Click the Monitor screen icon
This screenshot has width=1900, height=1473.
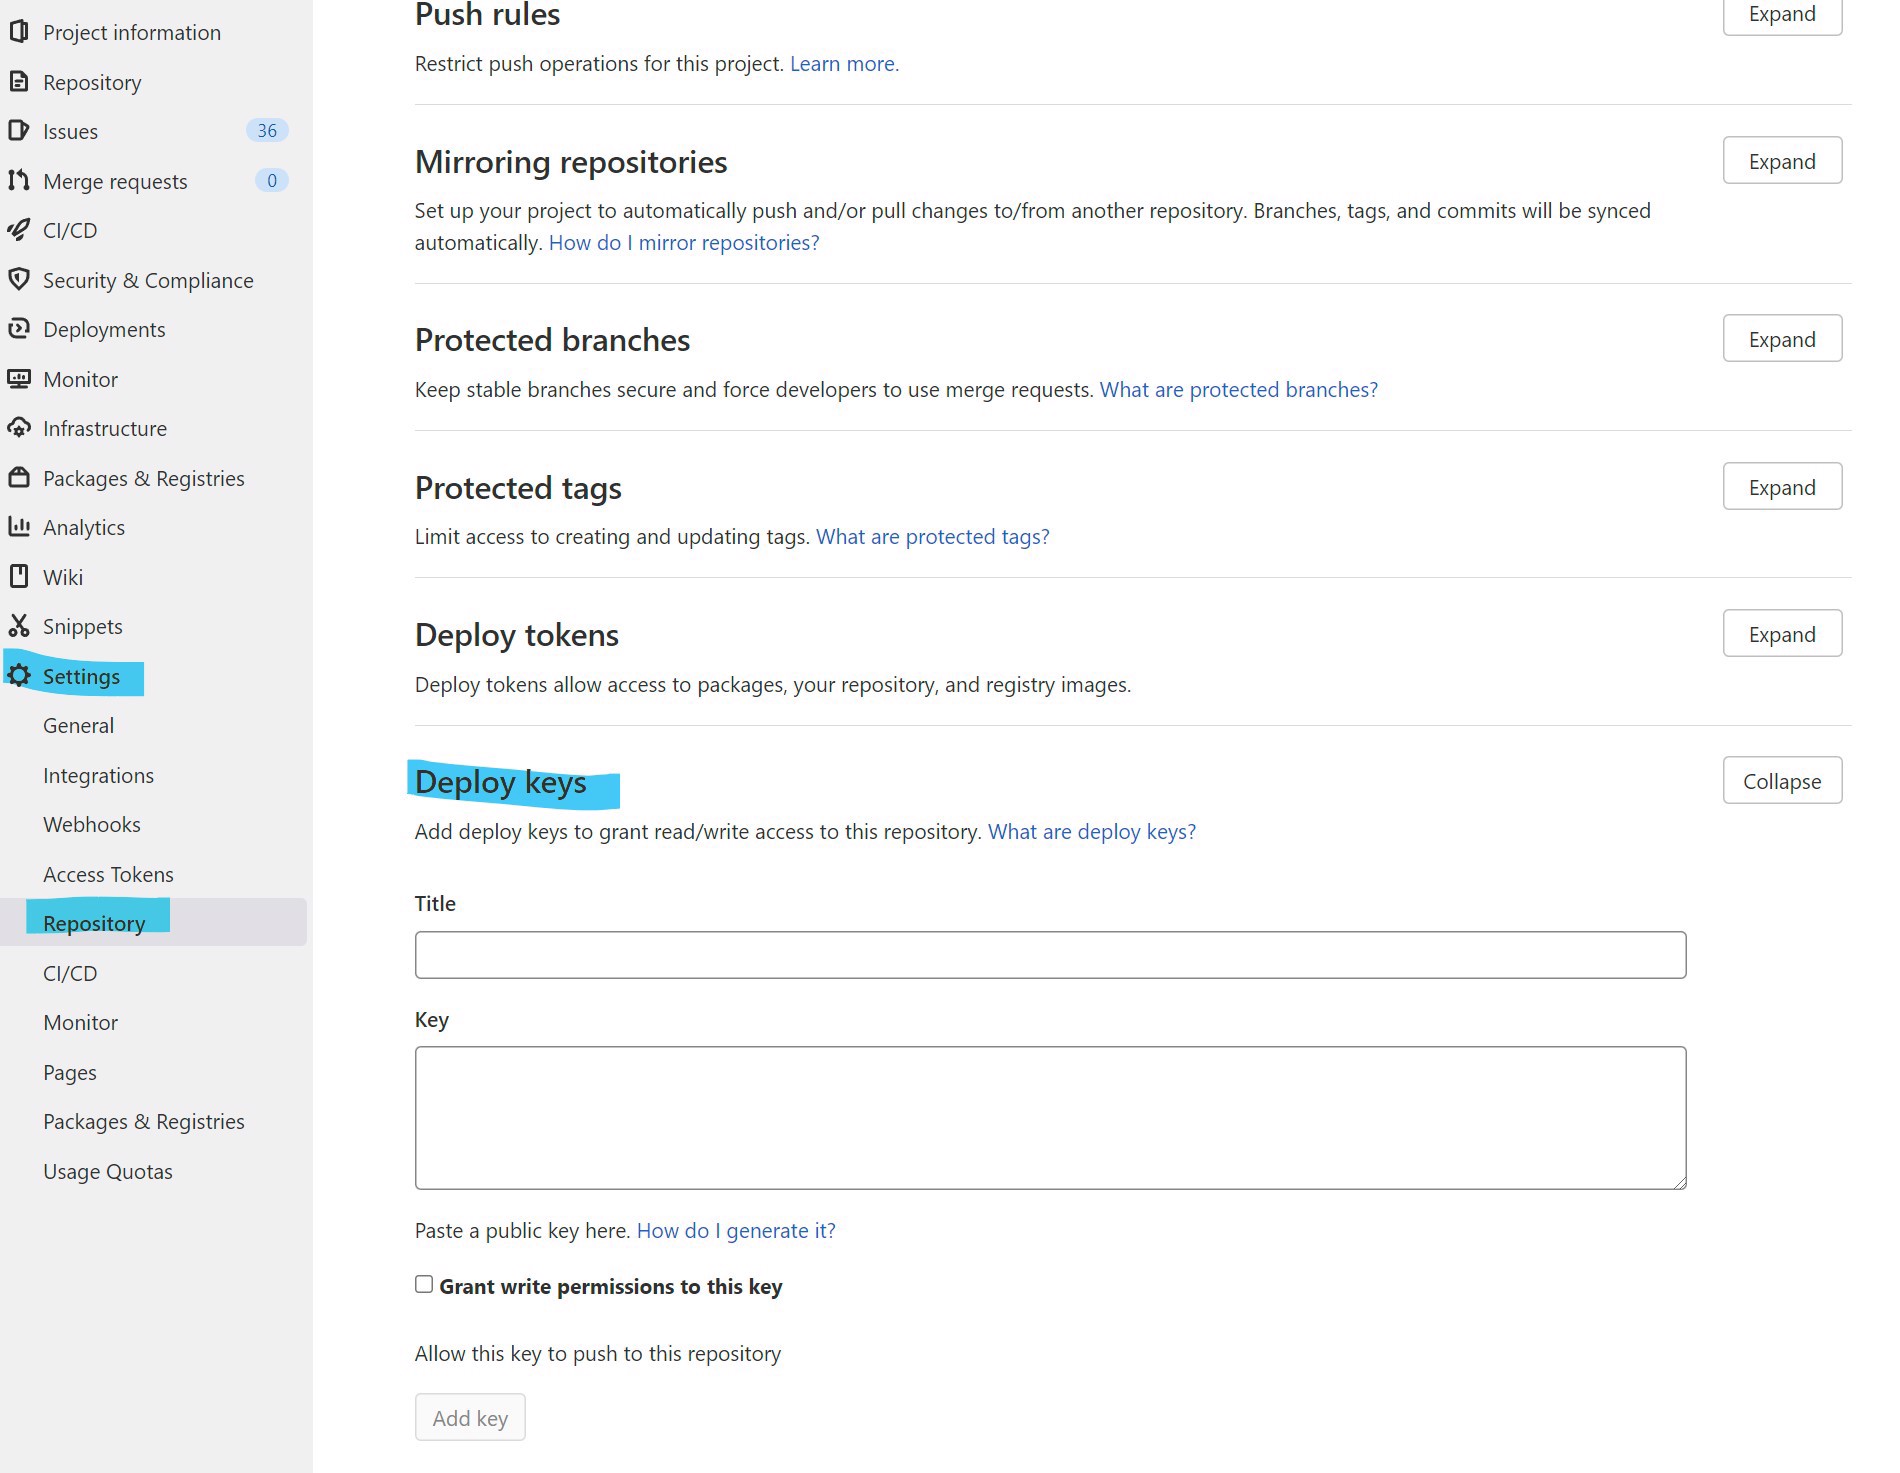click(19, 379)
